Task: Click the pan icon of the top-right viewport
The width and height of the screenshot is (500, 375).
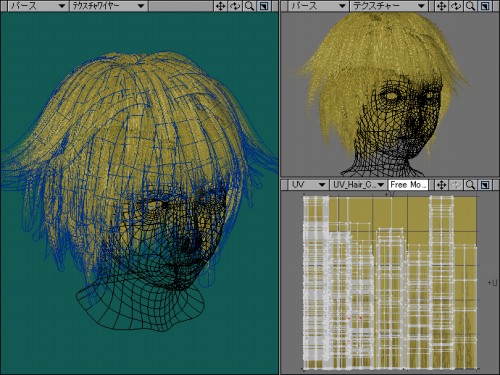Action: 441,6
